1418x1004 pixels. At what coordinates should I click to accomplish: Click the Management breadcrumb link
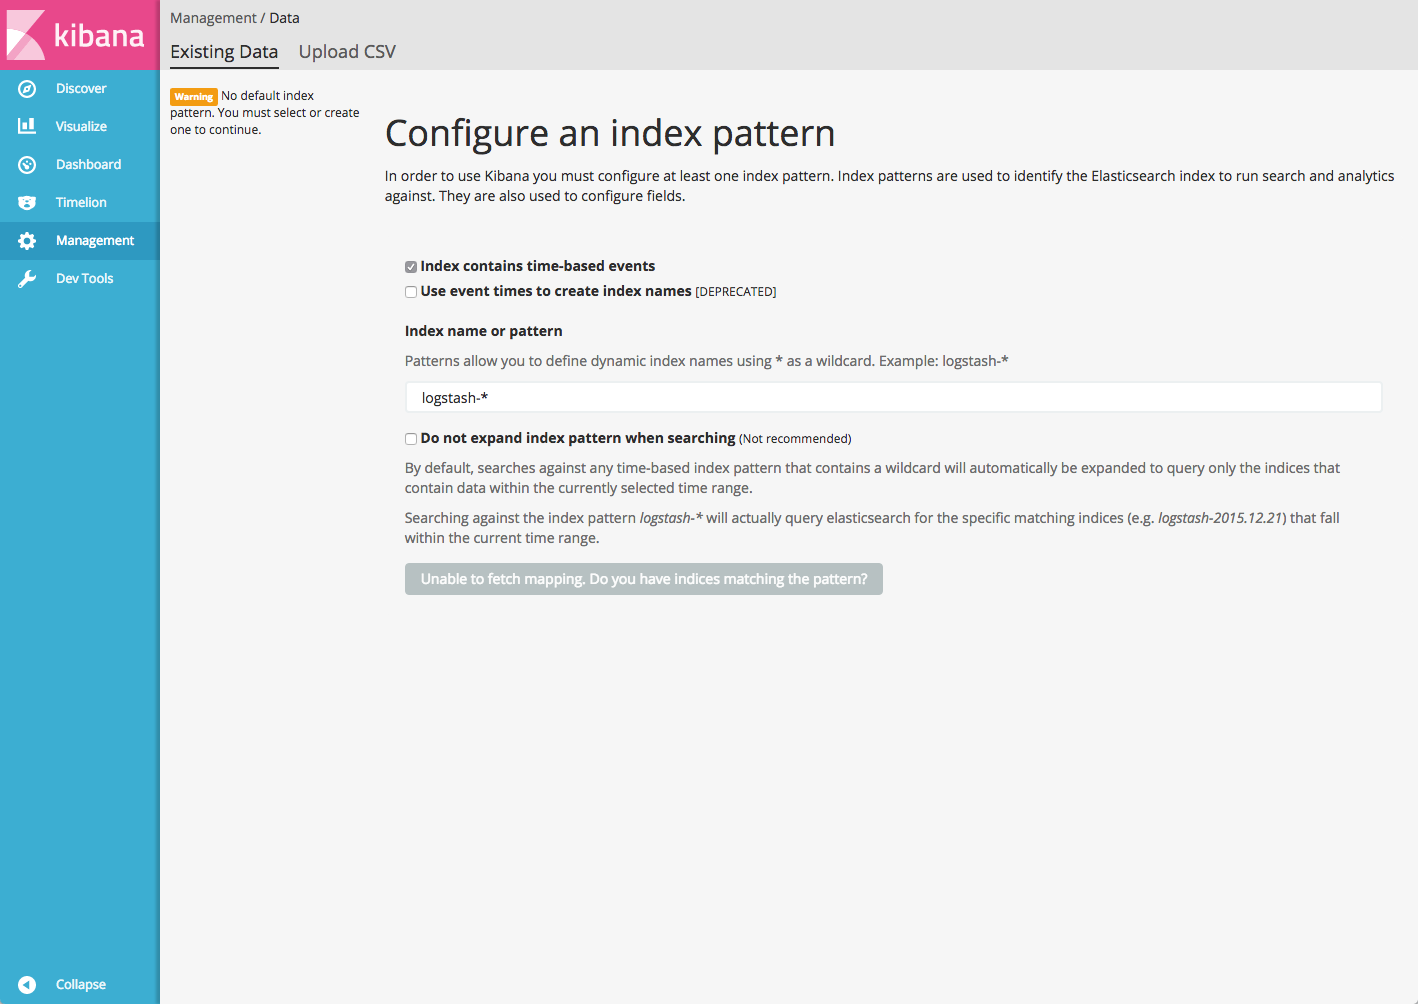(213, 18)
